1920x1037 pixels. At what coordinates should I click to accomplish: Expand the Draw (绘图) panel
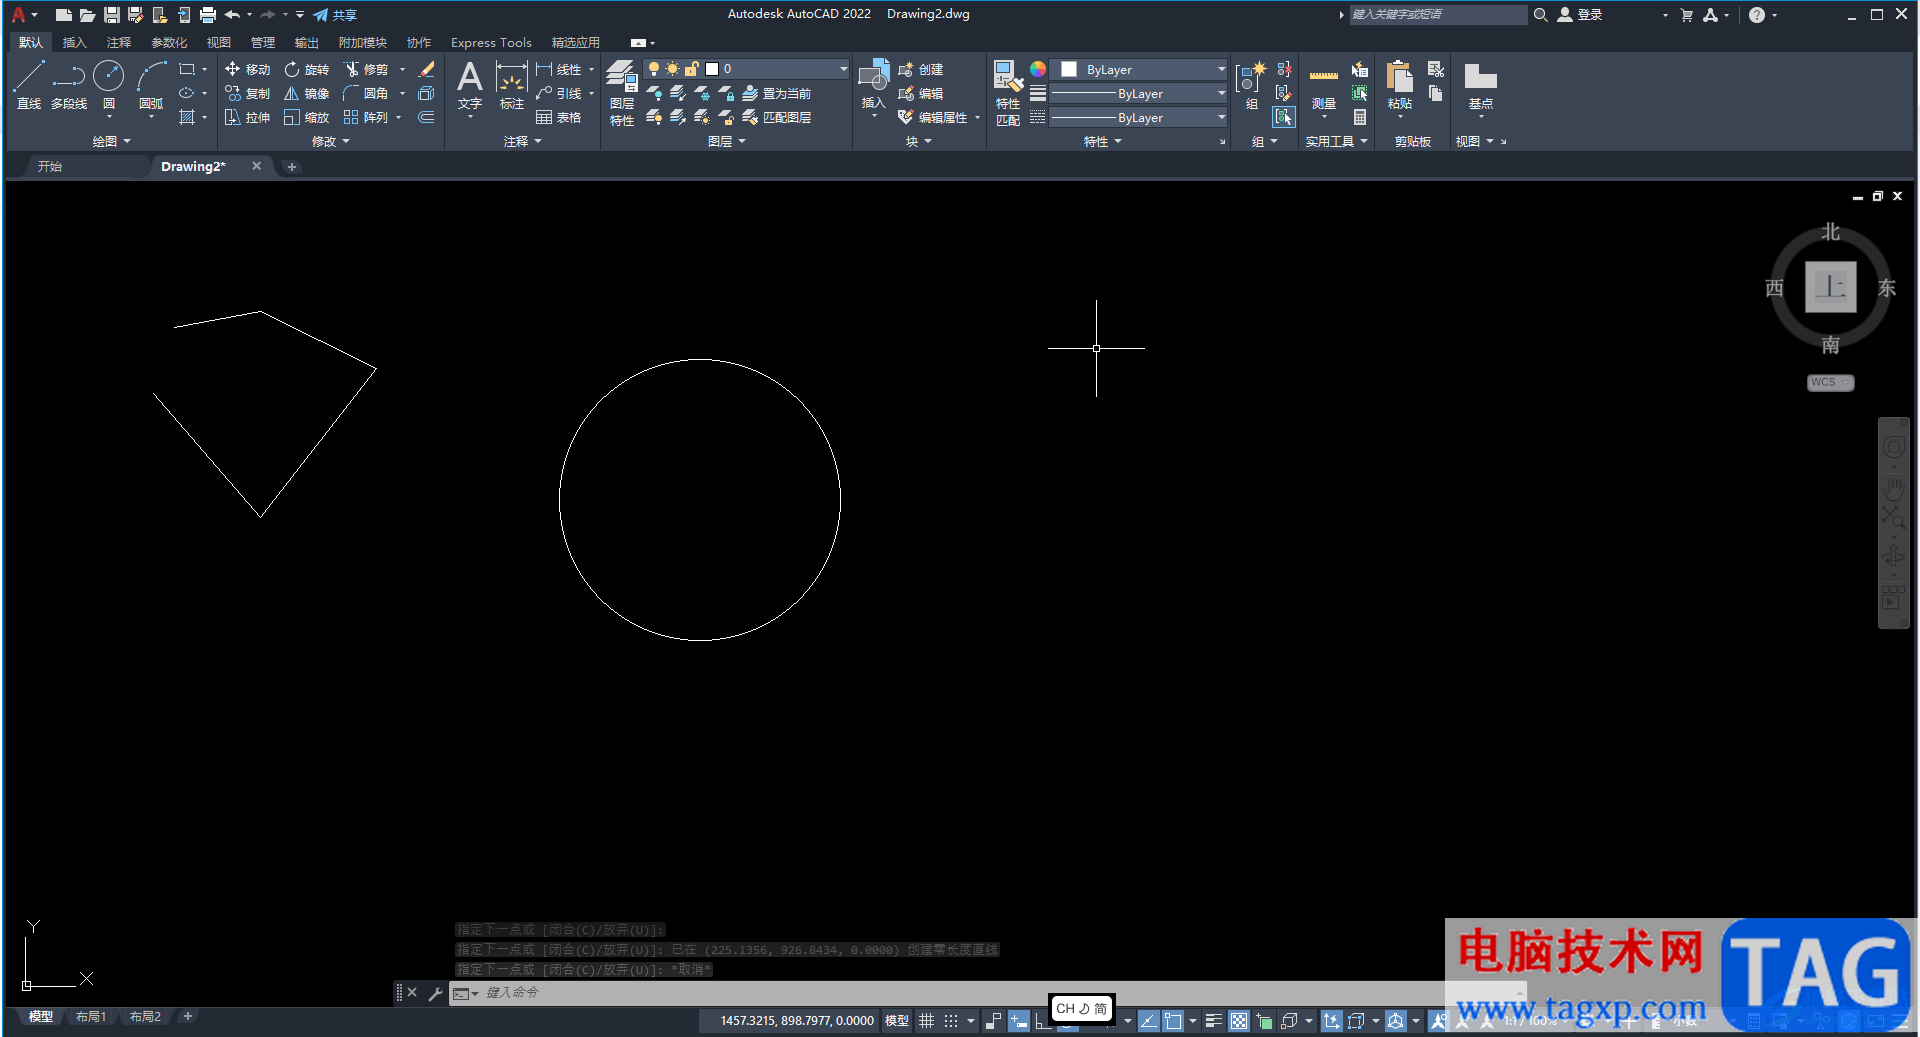tap(111, 142)
